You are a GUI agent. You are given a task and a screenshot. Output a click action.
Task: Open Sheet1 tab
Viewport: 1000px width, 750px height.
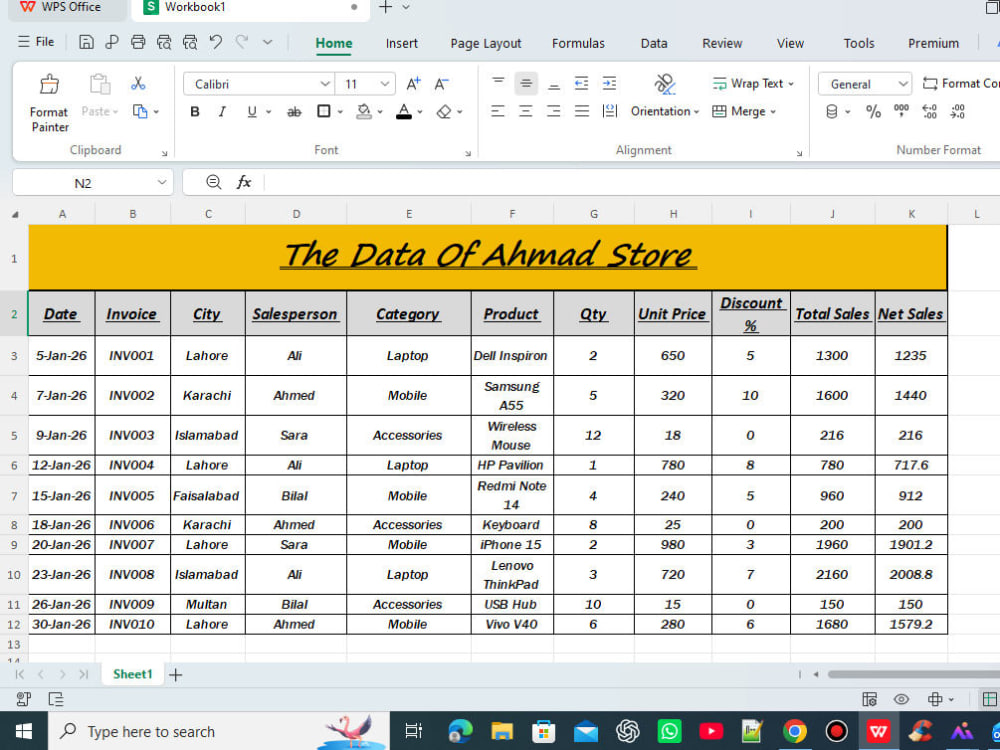click(133, 674)
